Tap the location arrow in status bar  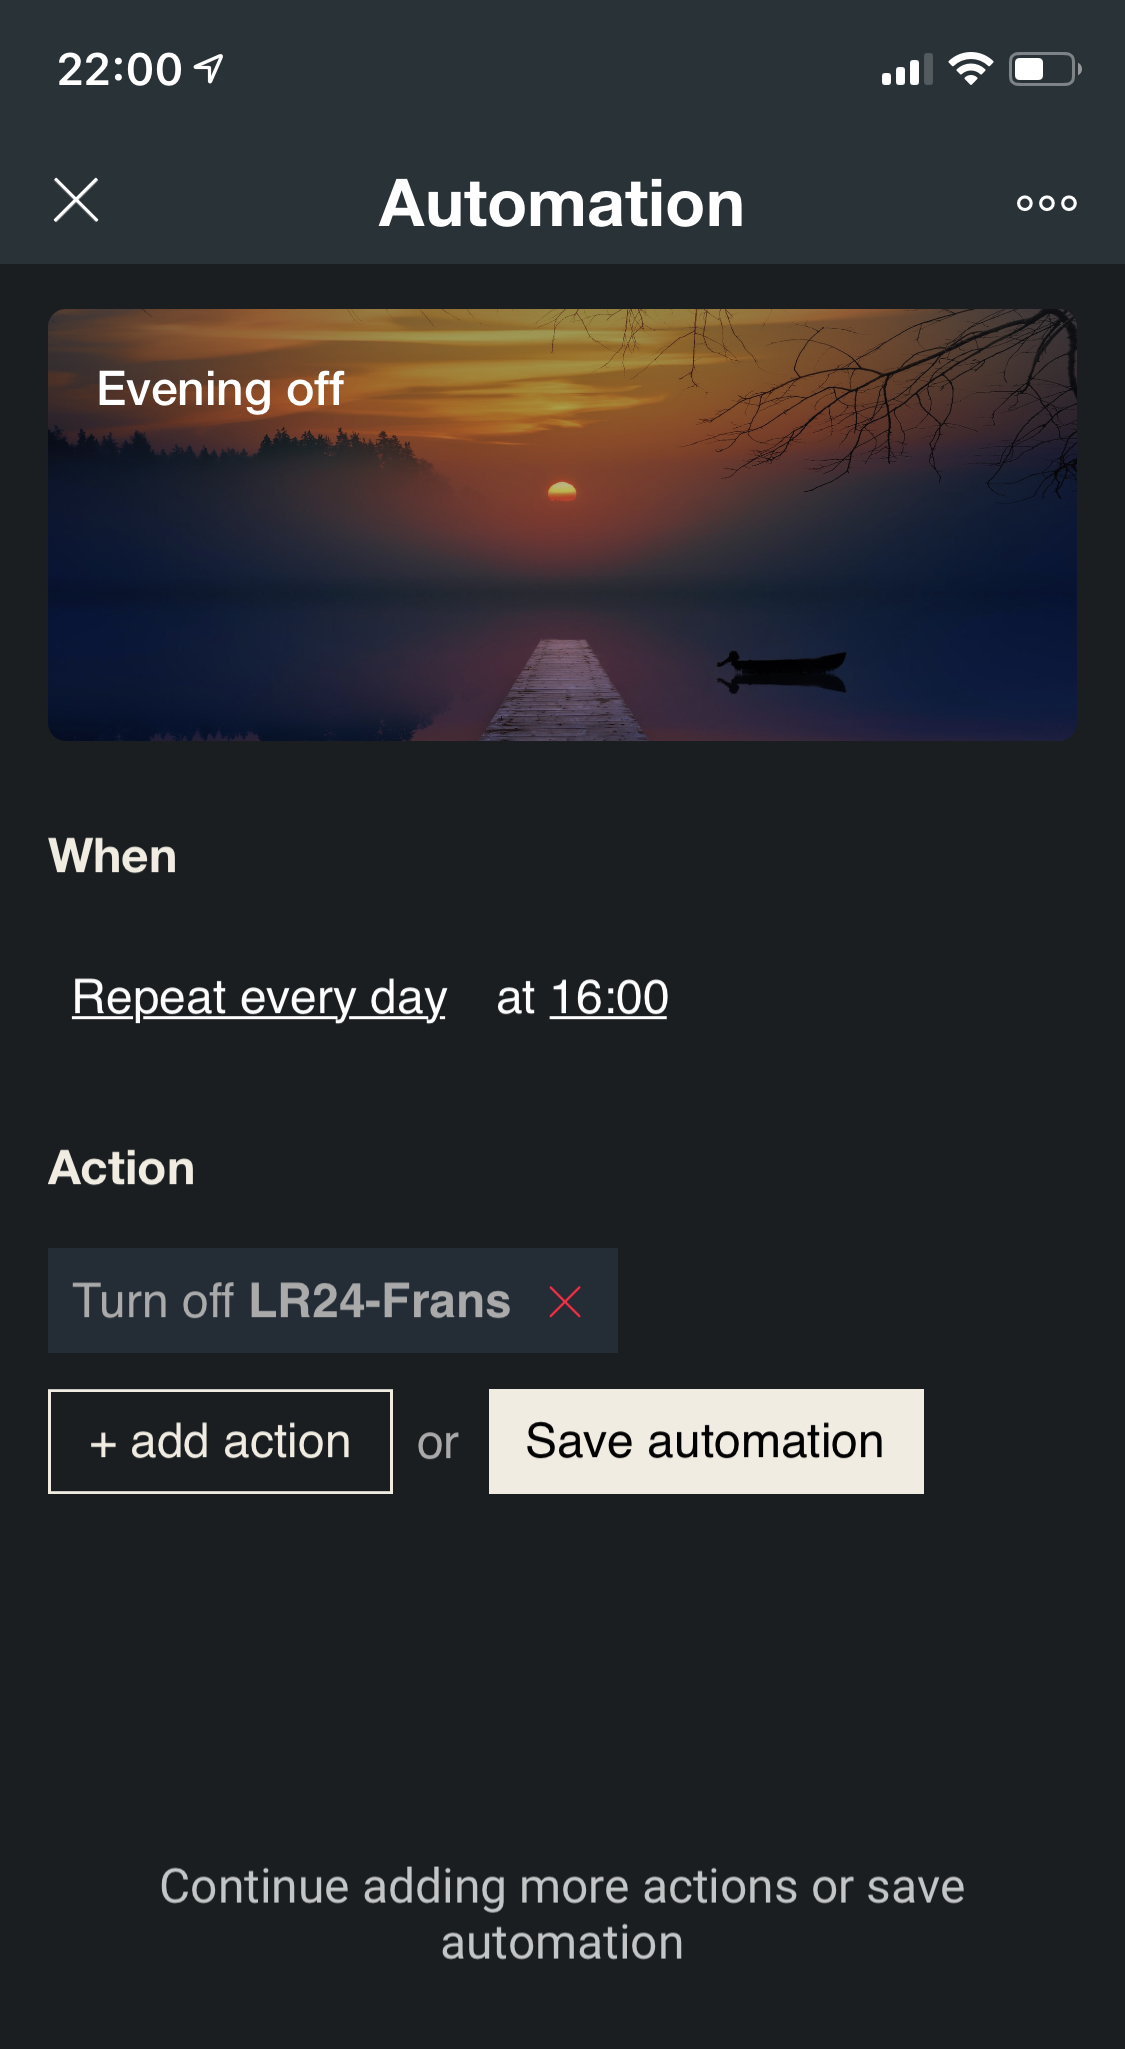209,69
